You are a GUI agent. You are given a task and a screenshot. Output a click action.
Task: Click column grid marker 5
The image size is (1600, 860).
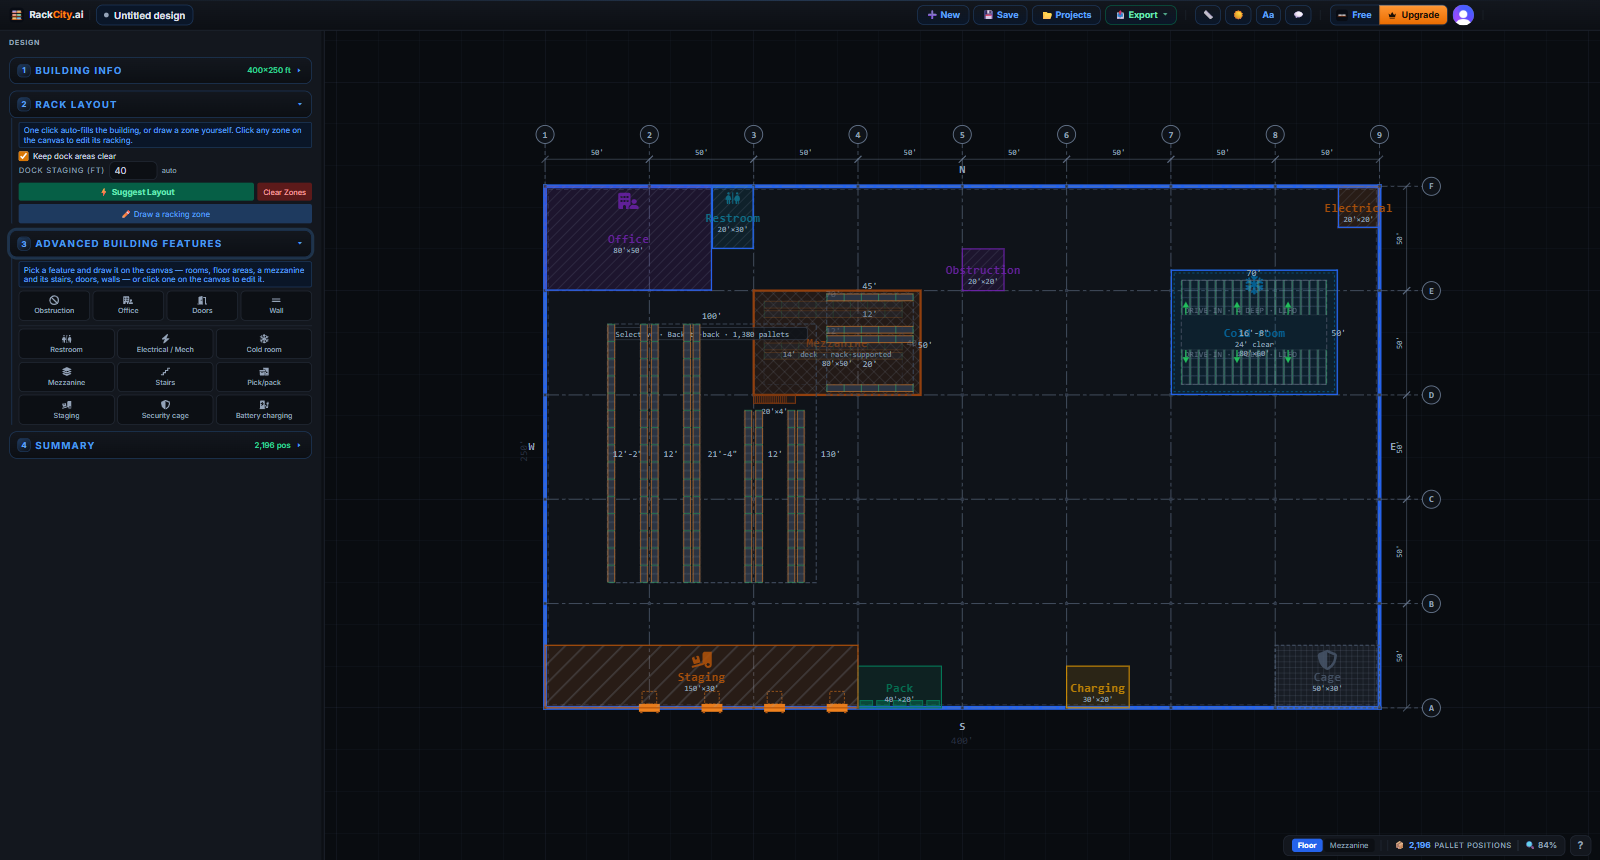962,135
